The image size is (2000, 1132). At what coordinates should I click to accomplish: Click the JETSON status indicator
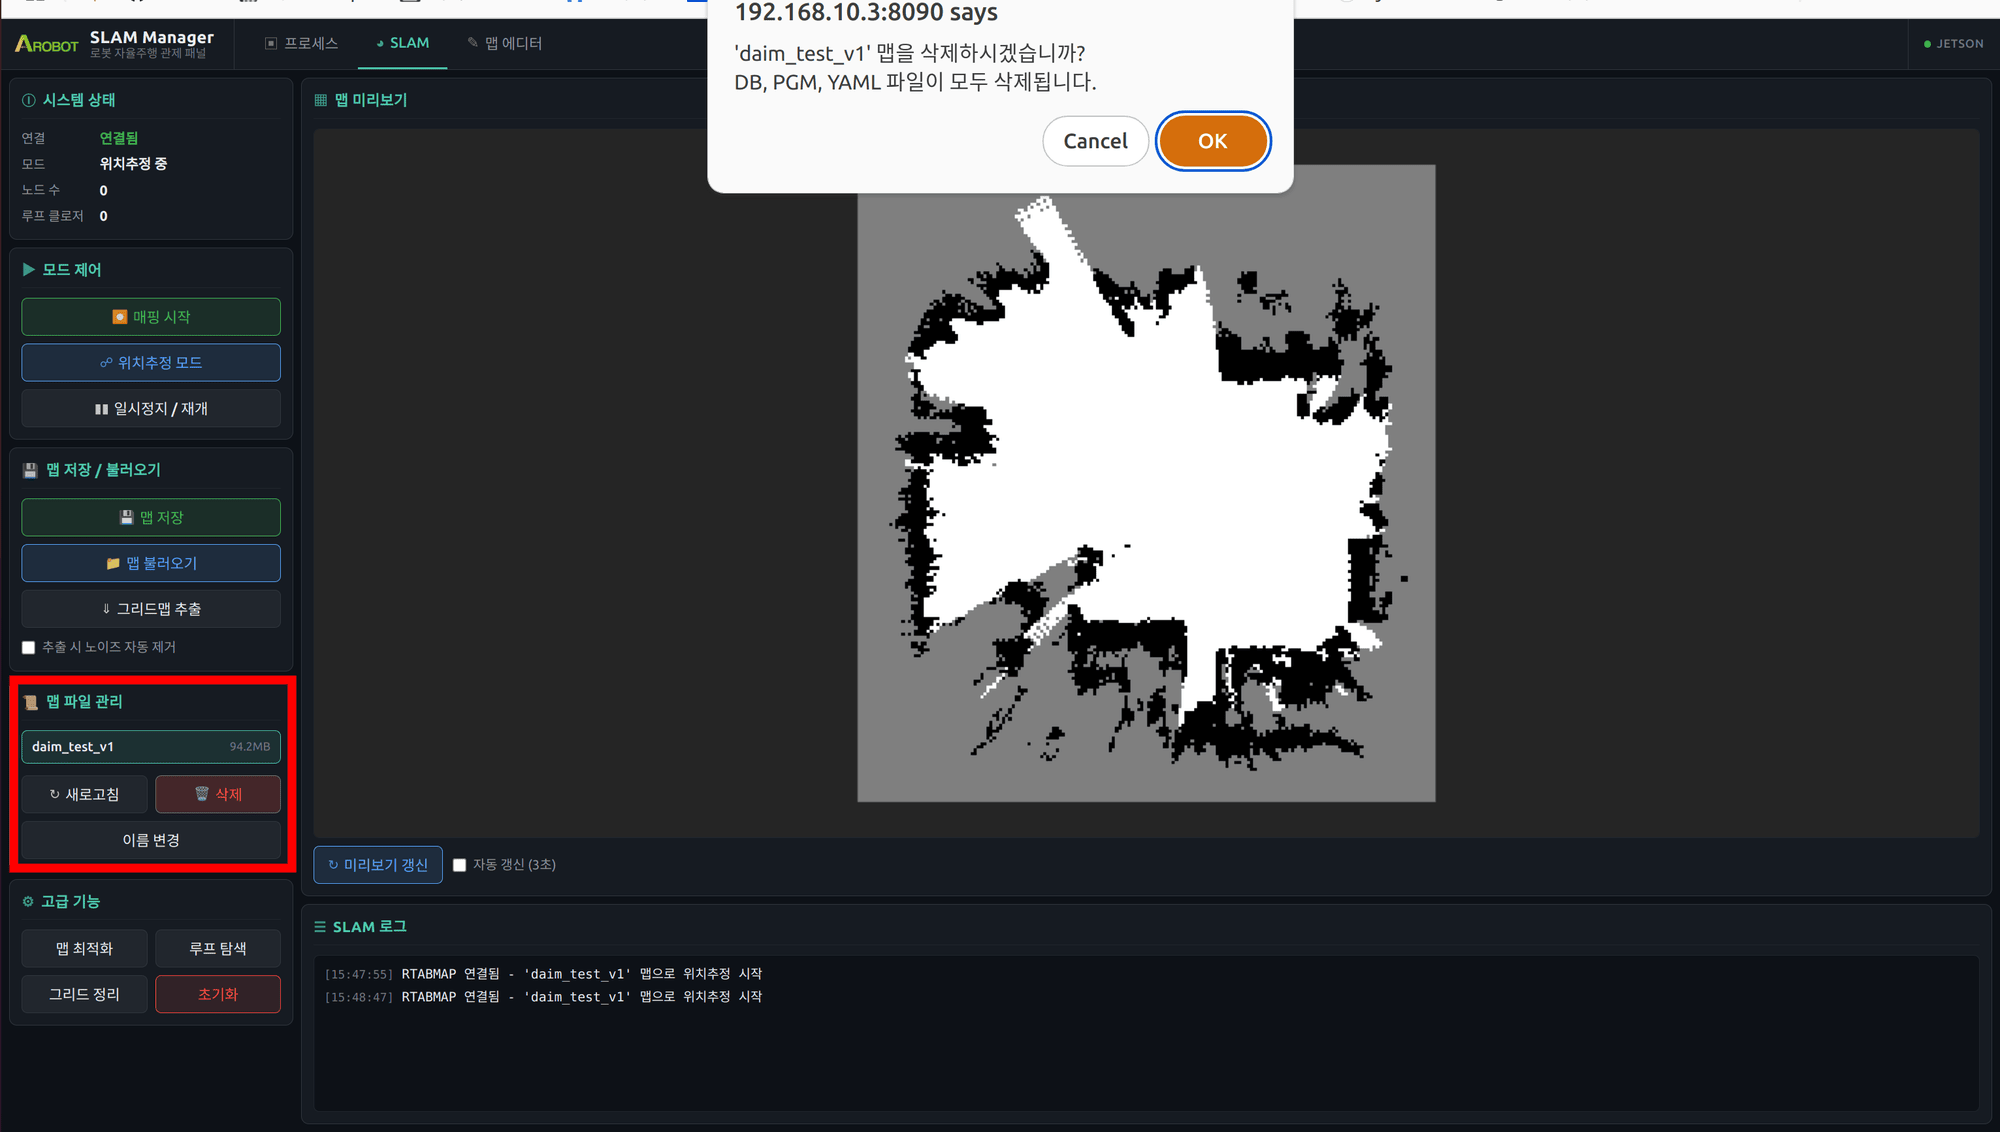1953,44
